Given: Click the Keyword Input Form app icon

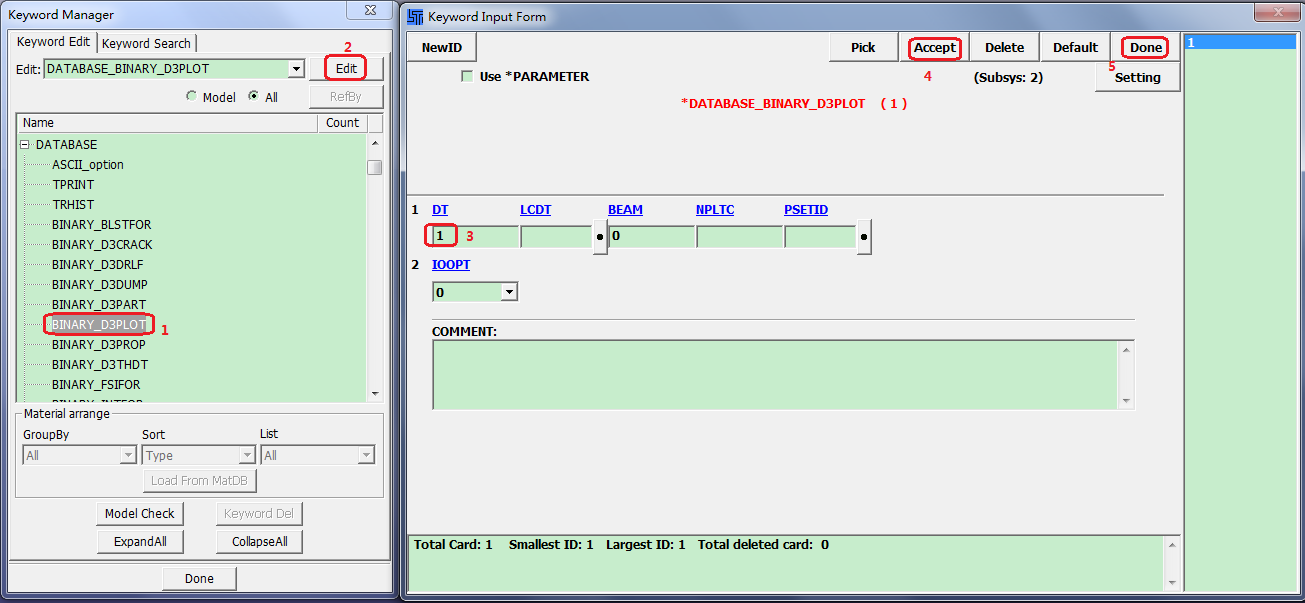Looking at the screenshot, I should coord(415,17).
